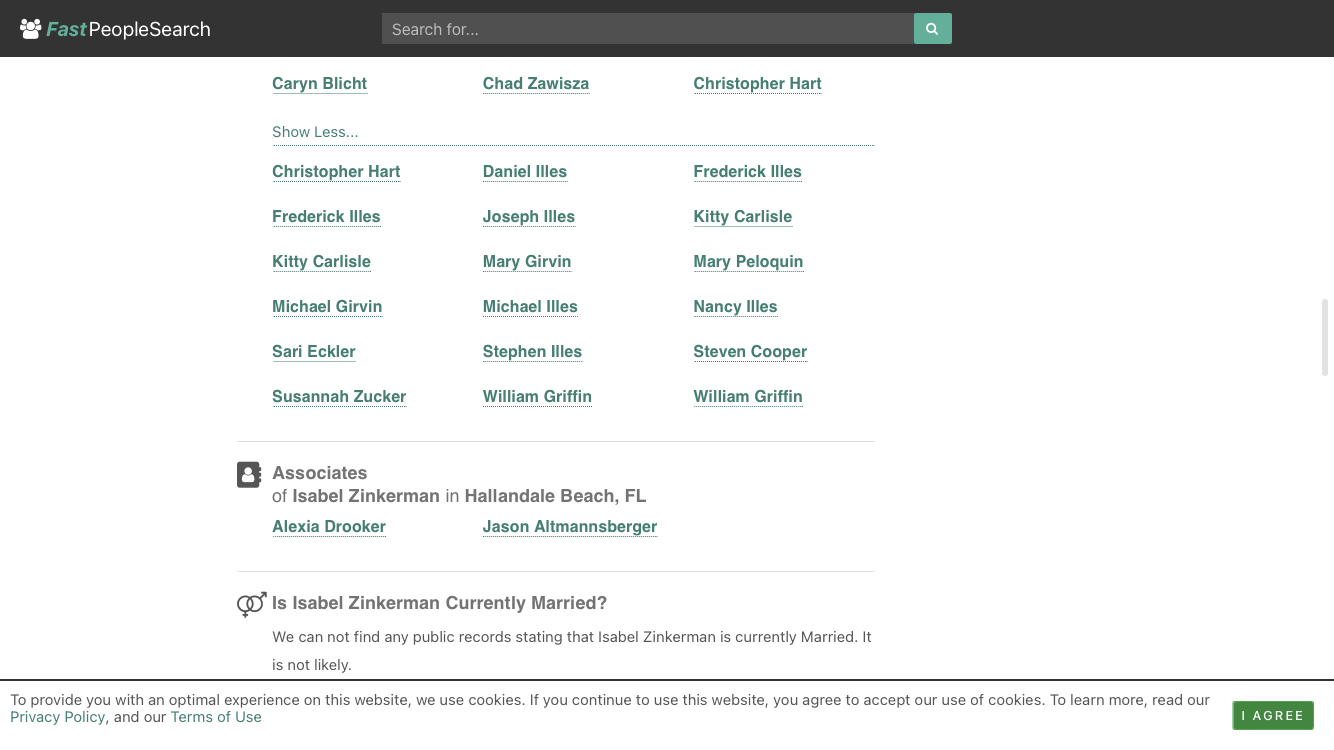
Task: Collapse the list with Show Less...
Action: 315,132
